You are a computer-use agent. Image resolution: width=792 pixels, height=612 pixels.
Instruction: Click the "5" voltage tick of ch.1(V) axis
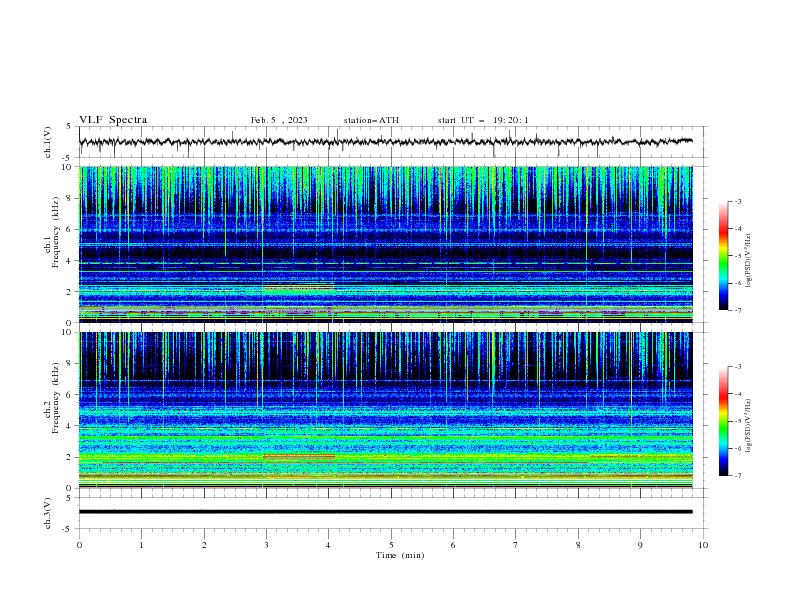[x=69, y=126]
